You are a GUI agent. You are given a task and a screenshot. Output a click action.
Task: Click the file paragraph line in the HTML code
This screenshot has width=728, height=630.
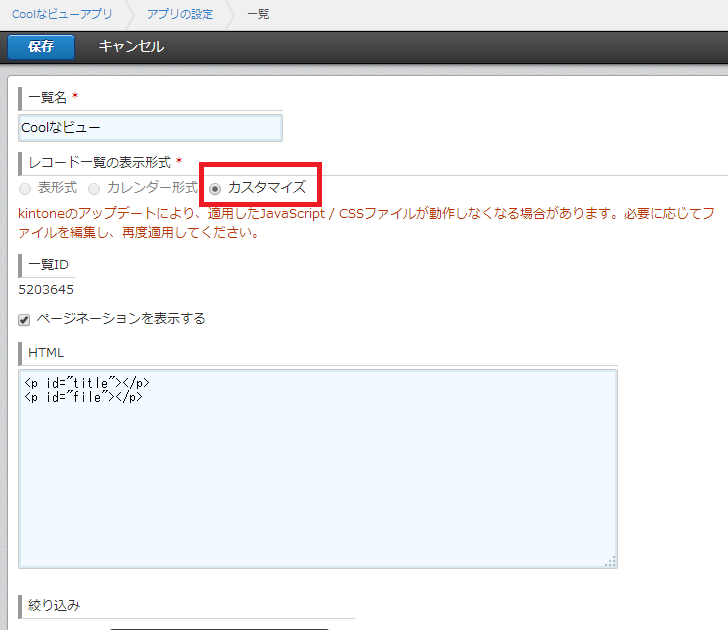click(x=83, y=396)
